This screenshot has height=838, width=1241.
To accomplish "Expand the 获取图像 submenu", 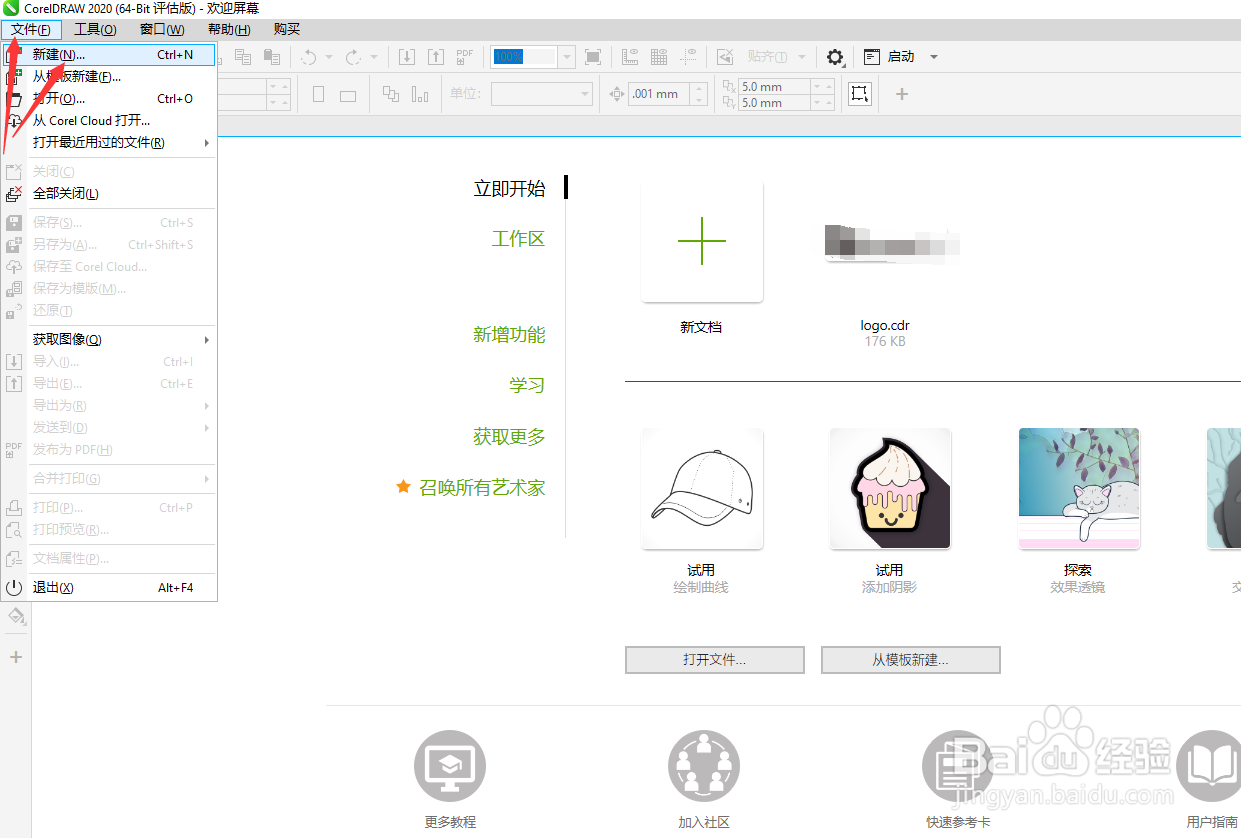I will (207, 340).
